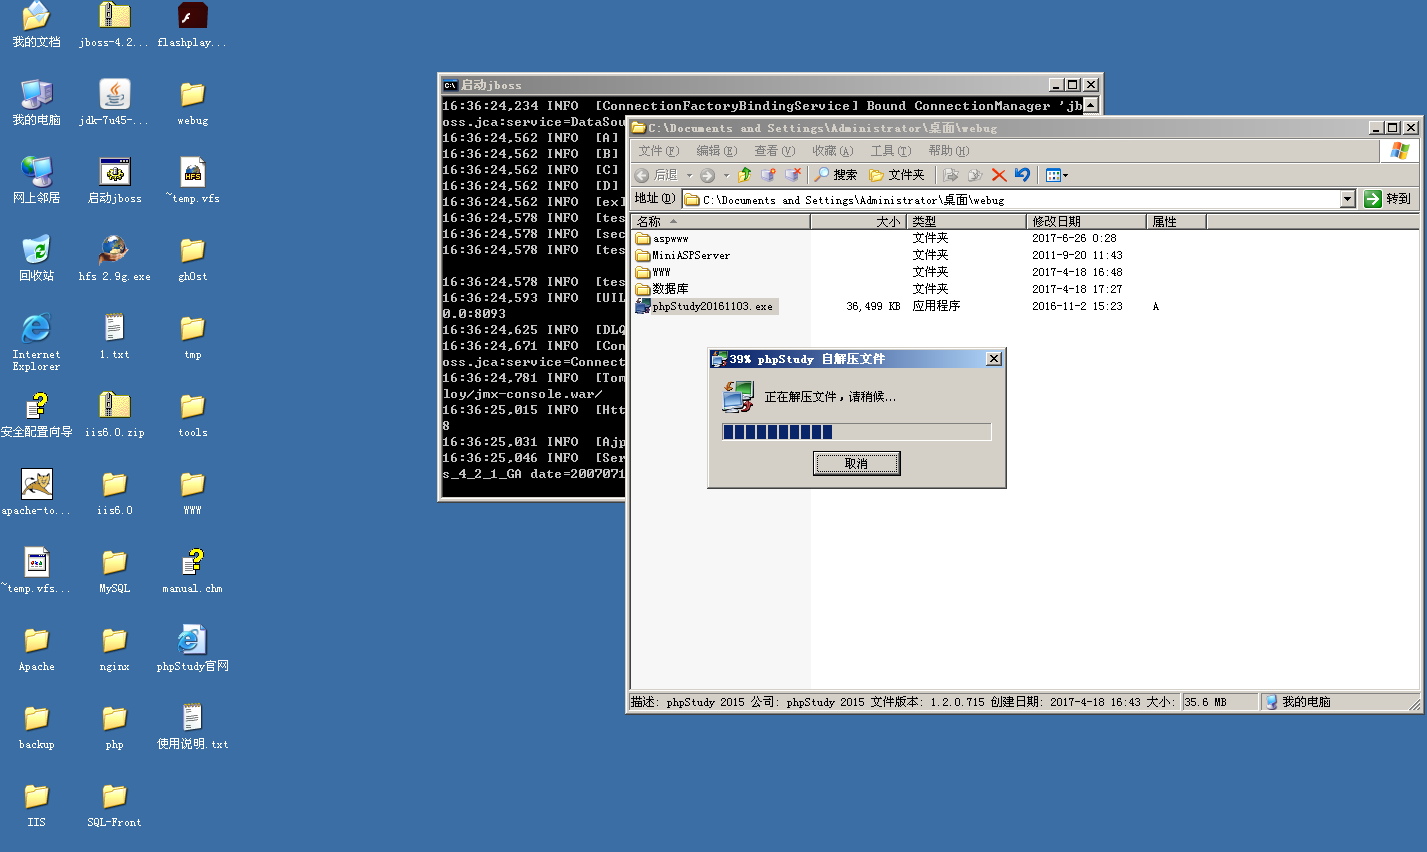Open 文件(F) menu in Explorer
Viewport: 1427px width, 852px height.
(x=658, y=151)
